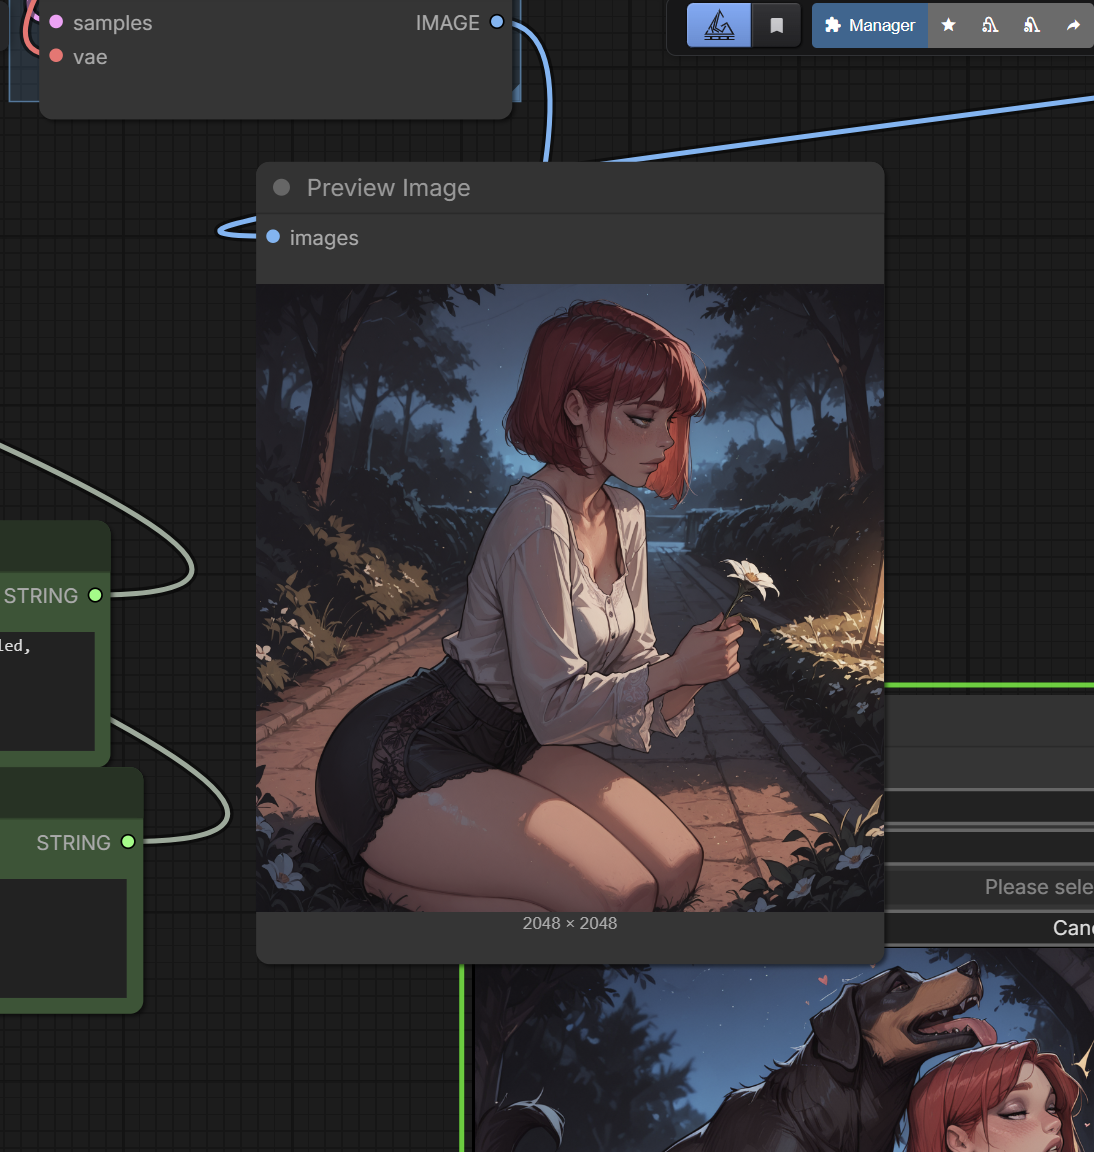
Task: Click the blue sailboat logo icon in the toolbar
Action: (x=719, y=25)
